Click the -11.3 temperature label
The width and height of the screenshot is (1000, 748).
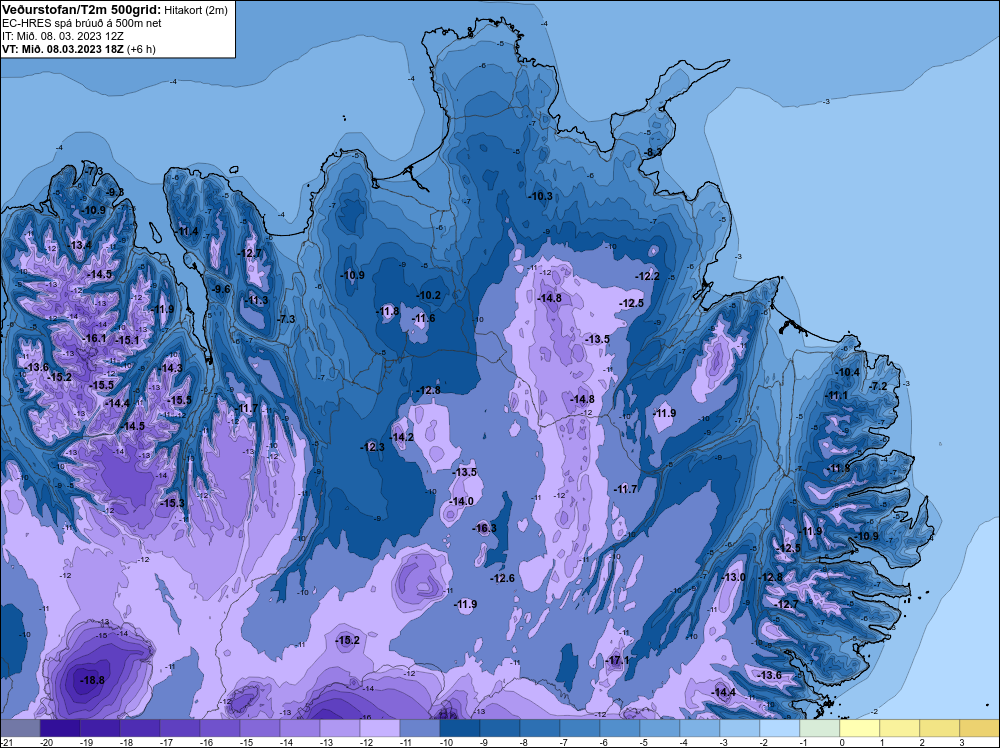256,300
